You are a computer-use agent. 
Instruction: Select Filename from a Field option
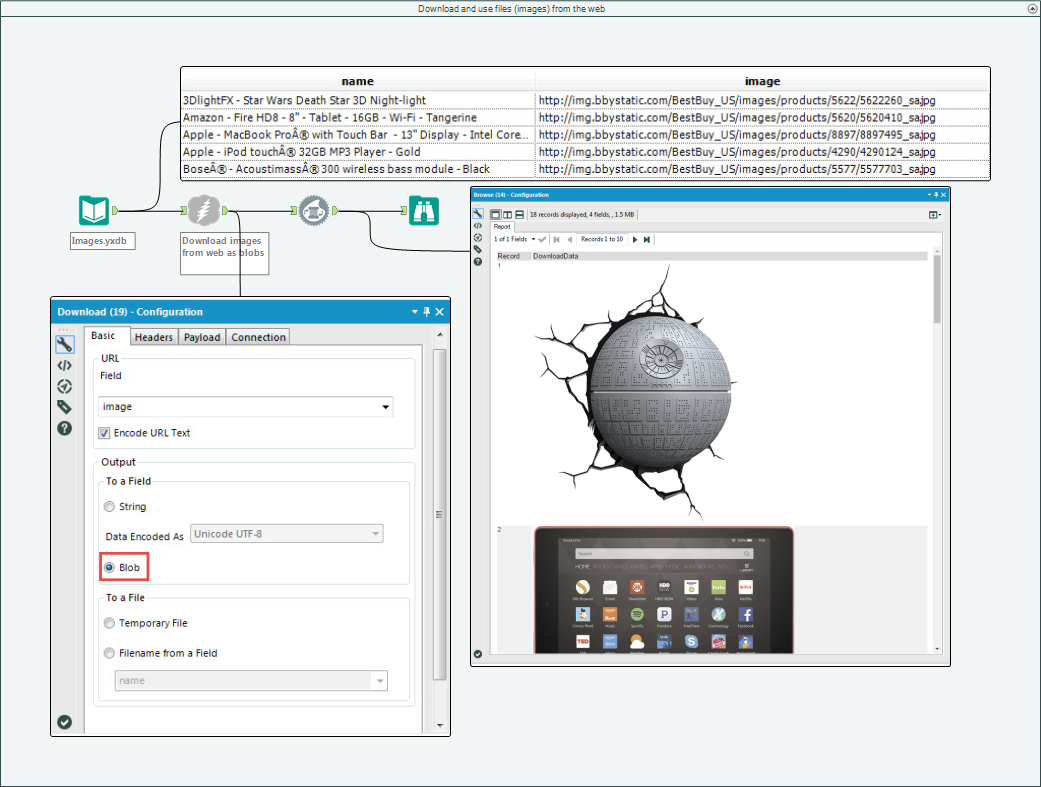[x=109, y=653]
